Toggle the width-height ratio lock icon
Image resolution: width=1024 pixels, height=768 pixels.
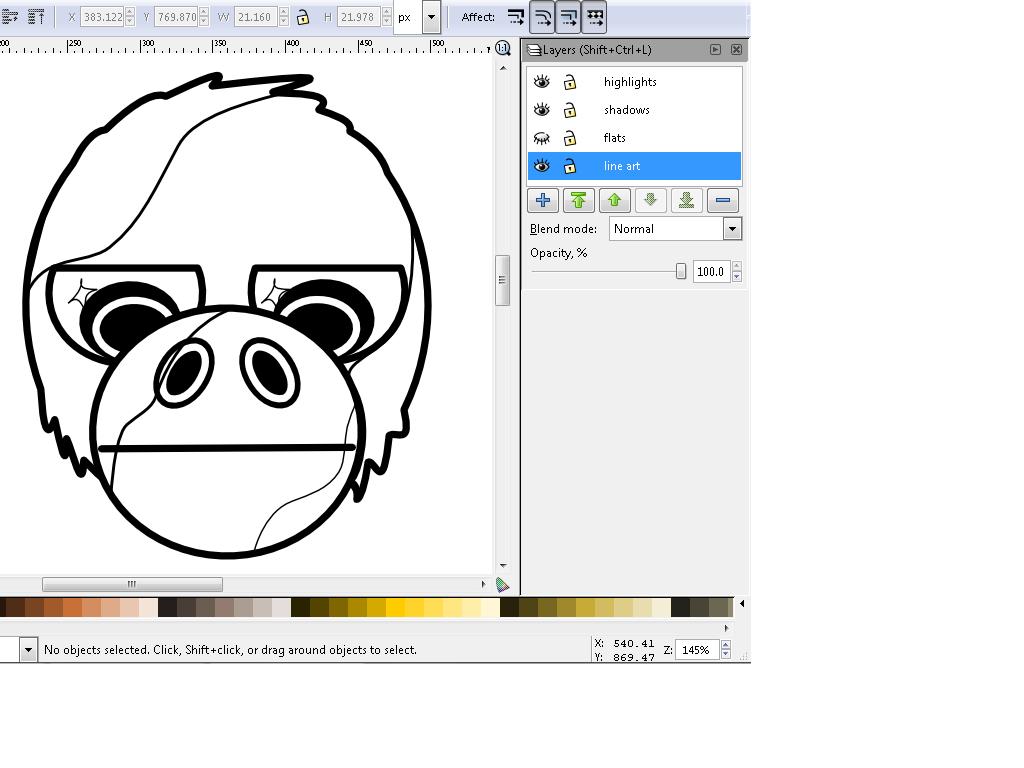[302, 17]
